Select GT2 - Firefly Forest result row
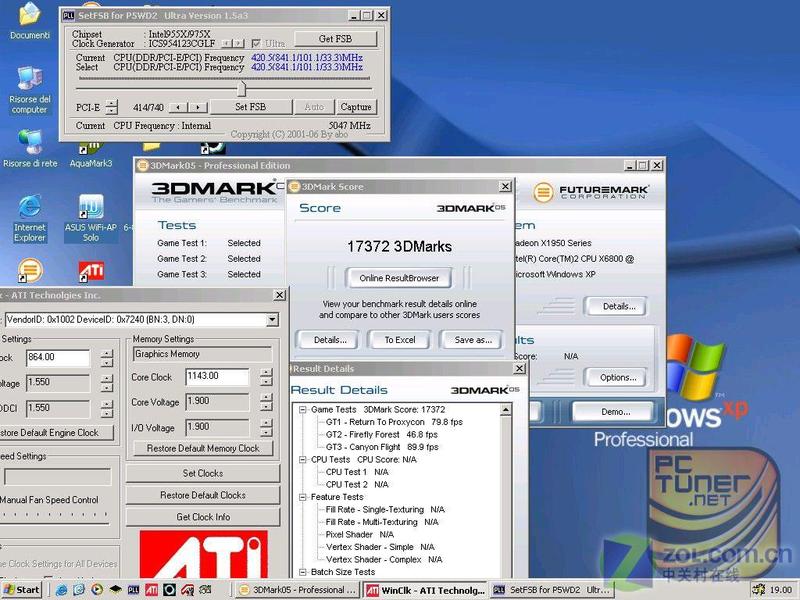800x600 pixels. pos(382,435)
